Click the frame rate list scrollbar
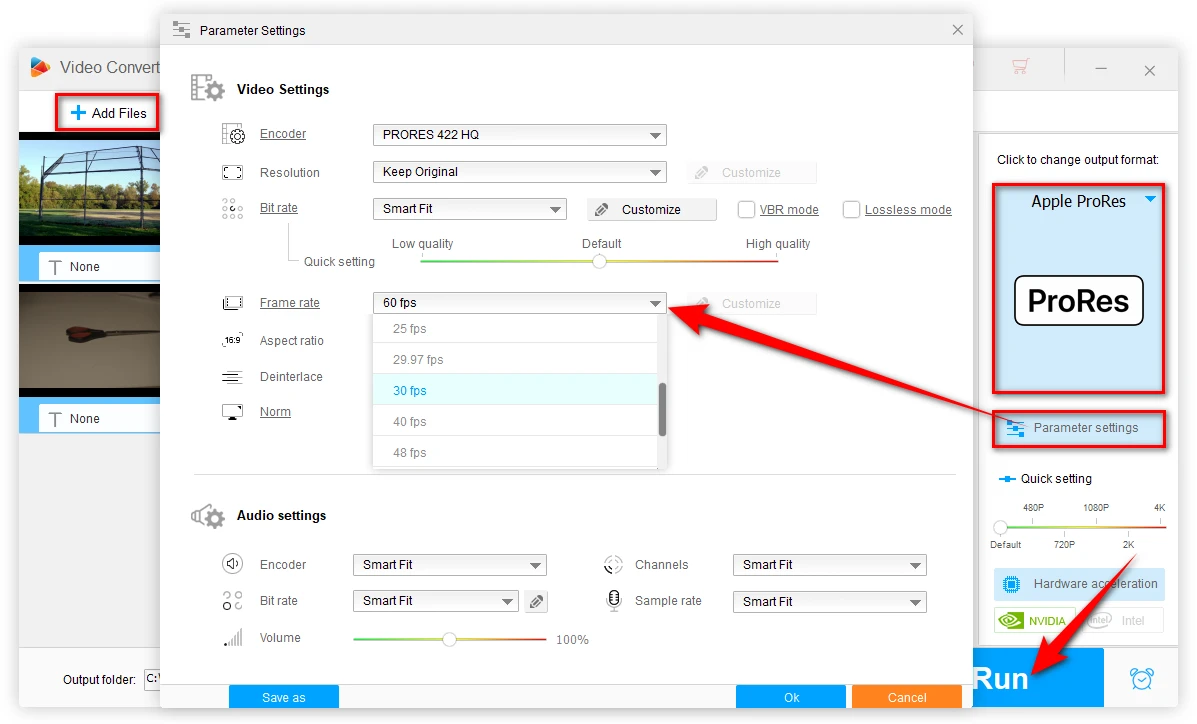This screenshot has height=724, width=1197. coord(662,410)
